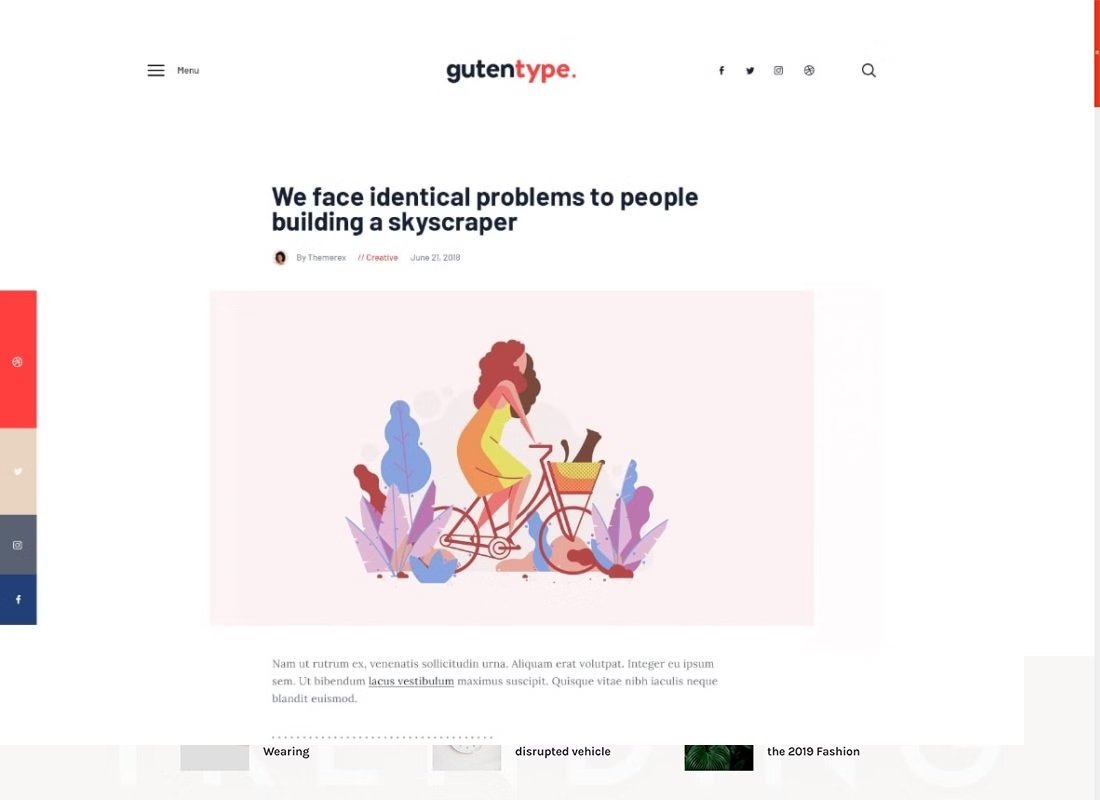1100x800 pixels.
Task: Open the header Dribbble icon
Action: (x=809, y=70)
